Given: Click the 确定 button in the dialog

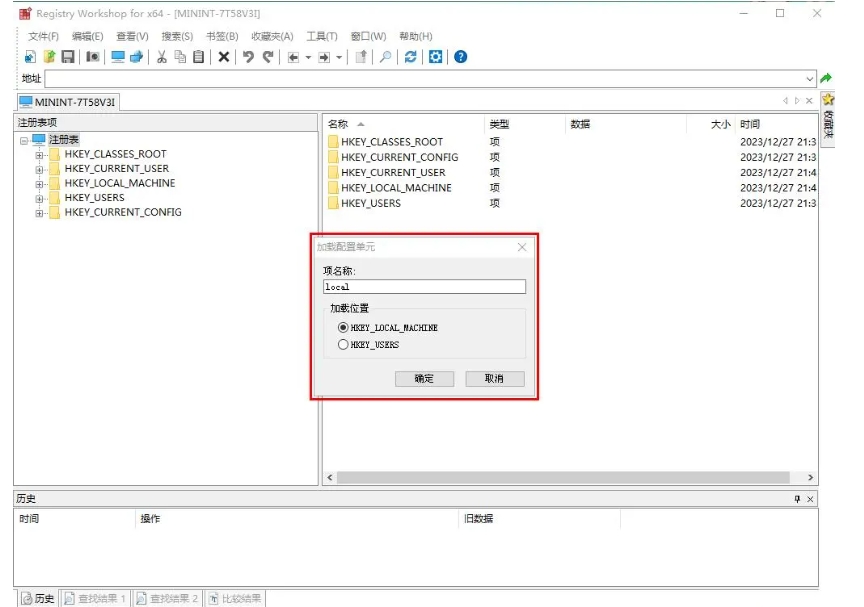Looking at the screenshot, I should 424,379.
